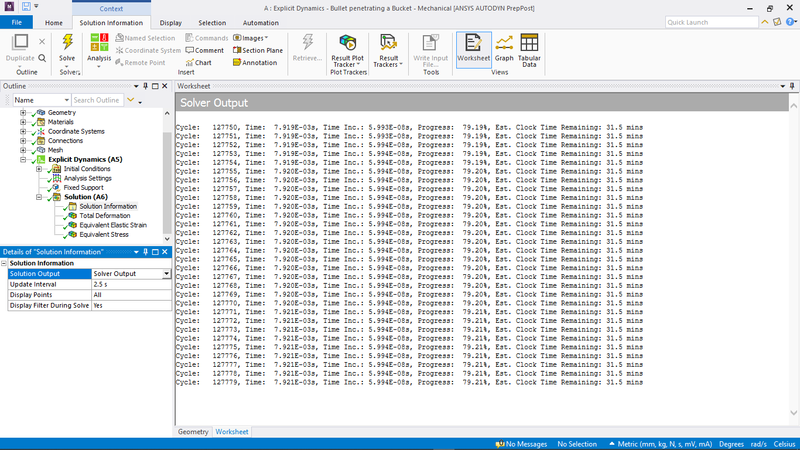Open No Messages in status bar
This screenshot has width=800, height=450.
pyautogui.click(x=521, y=444)
